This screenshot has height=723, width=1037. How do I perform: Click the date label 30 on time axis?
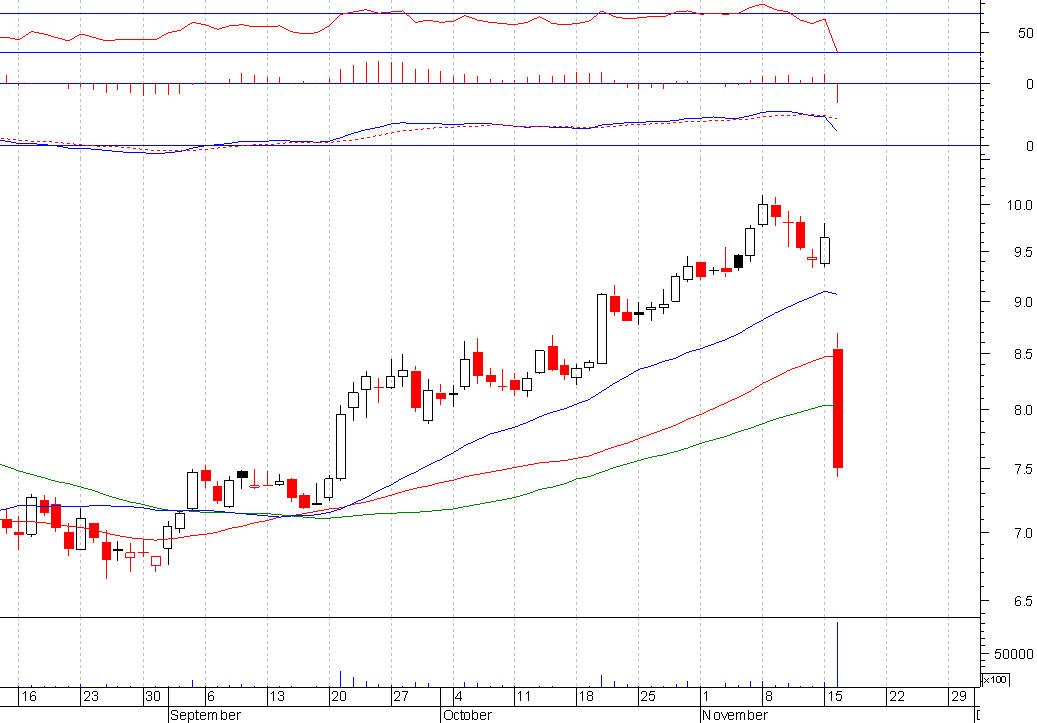click(x=153, y=696)
